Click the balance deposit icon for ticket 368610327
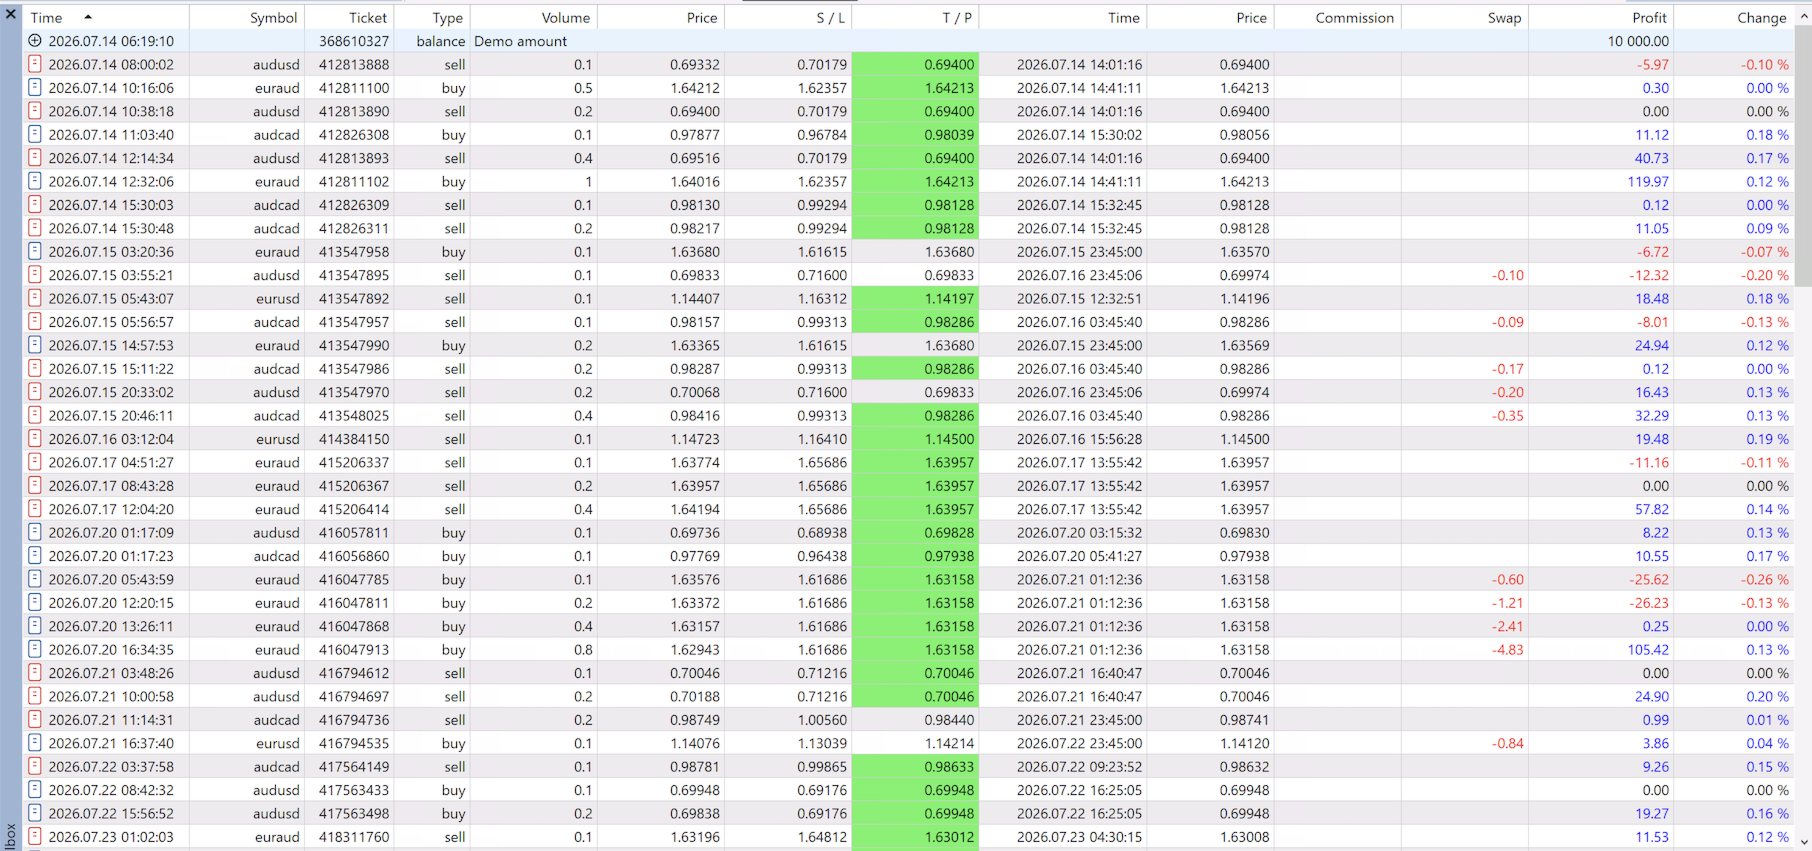The width and height of the screenshot is (1812, 851). [35, 41]
